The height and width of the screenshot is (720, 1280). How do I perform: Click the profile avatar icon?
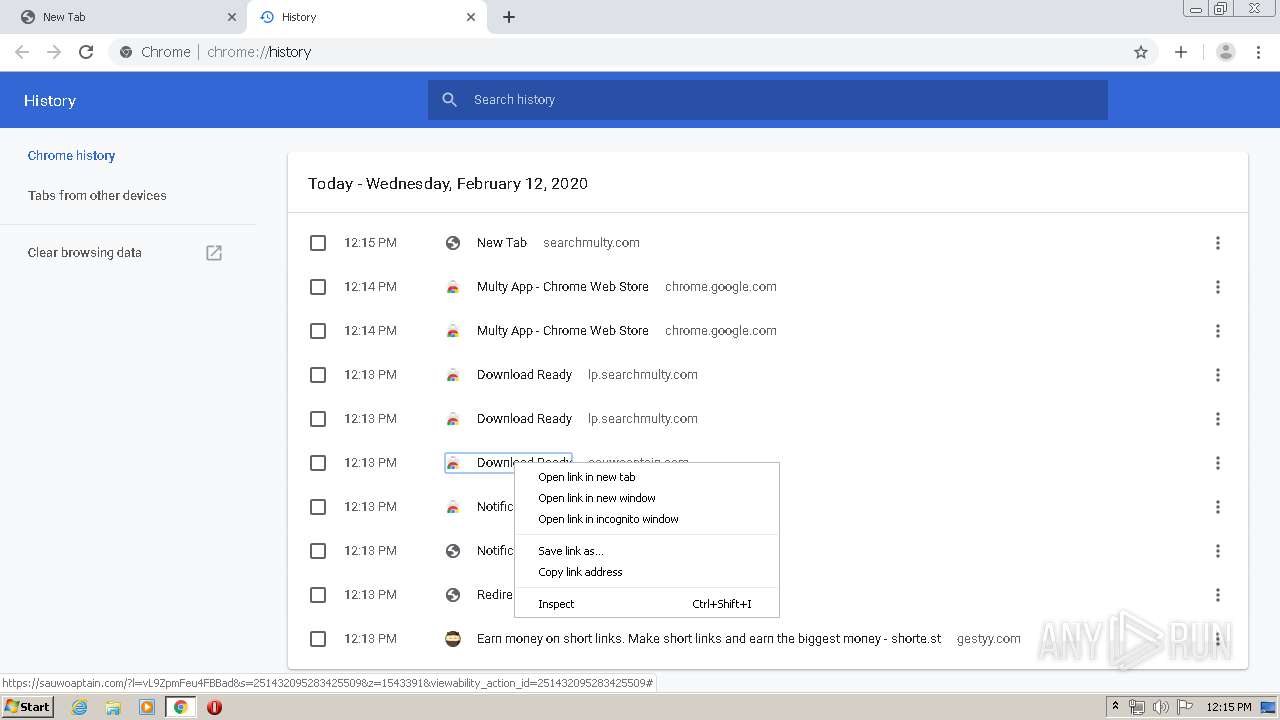1226,52
